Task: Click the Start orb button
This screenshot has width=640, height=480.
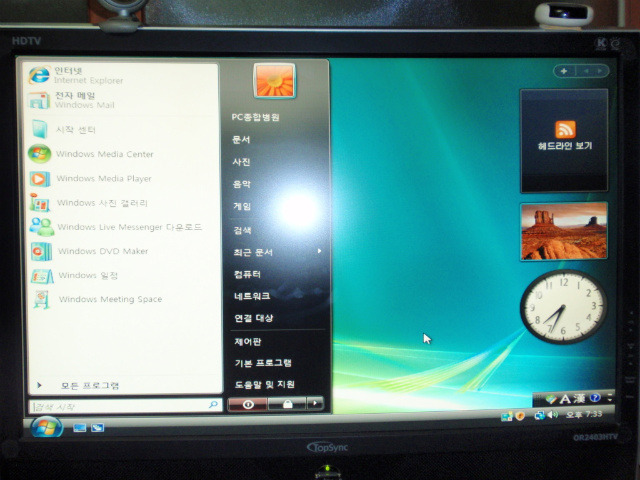Action: (47, 427)
